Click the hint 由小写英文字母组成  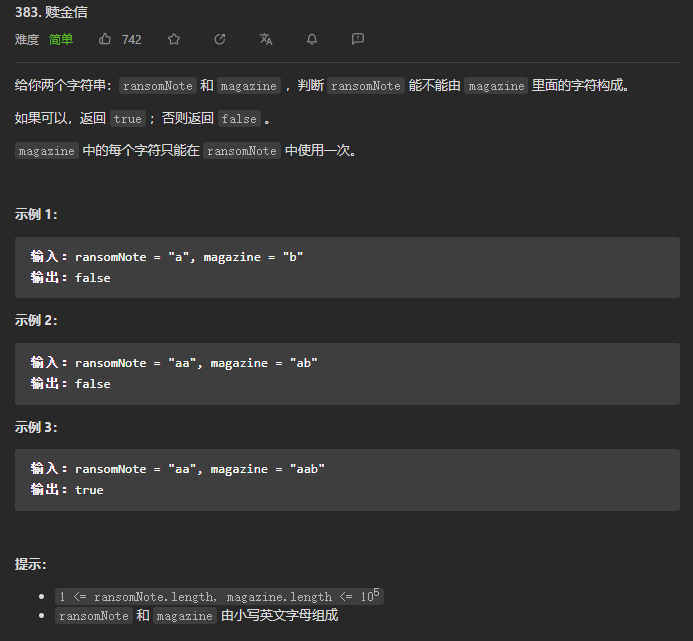pyautogui.click(x=279, y=615)
